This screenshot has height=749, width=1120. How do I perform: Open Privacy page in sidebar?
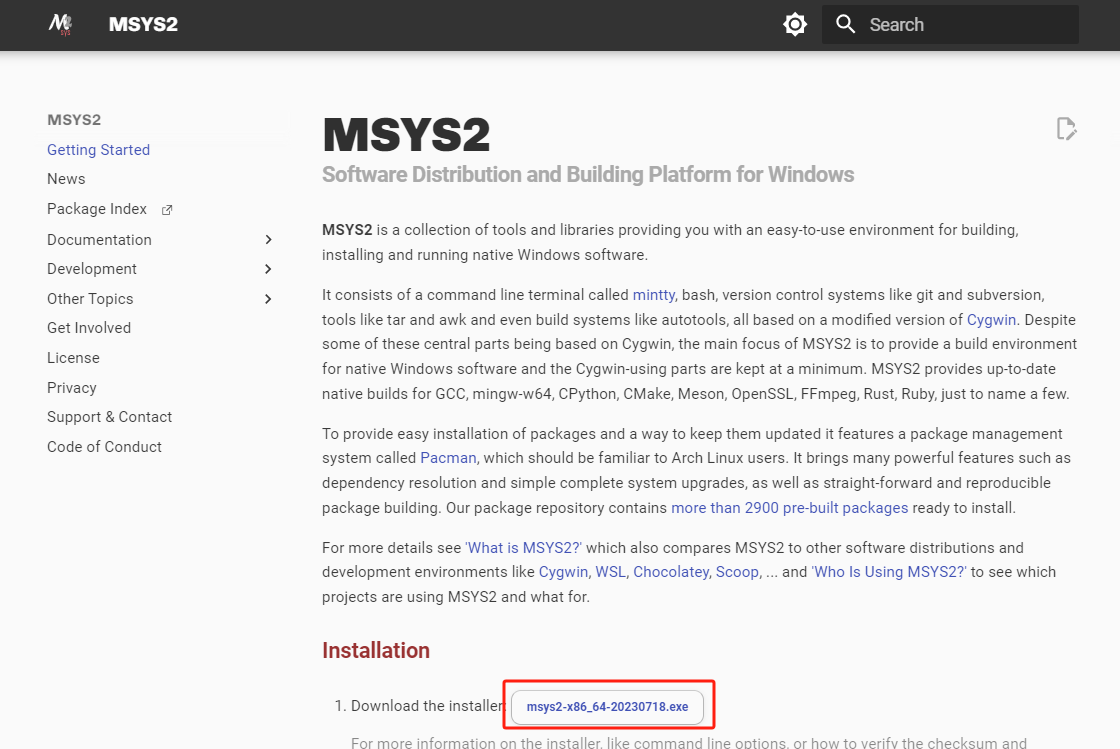coord(71,388)
